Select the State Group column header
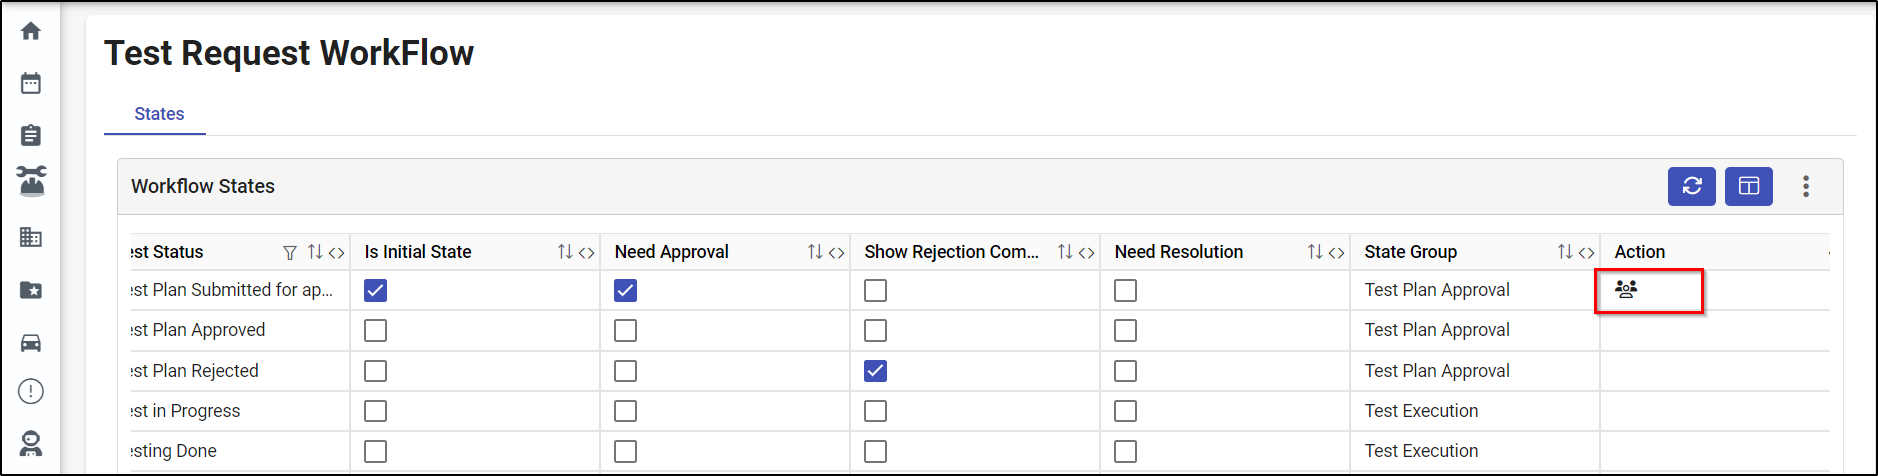The height and width of the screenshot is (476, 1878). 1411,252
